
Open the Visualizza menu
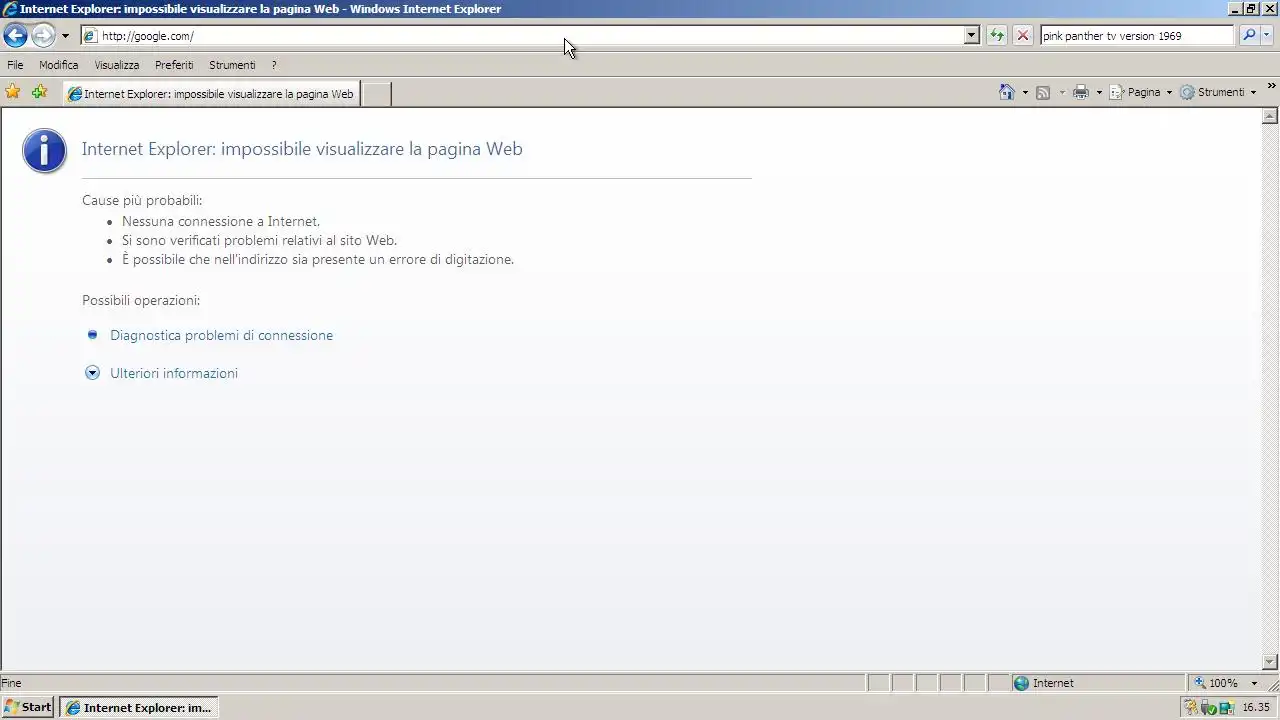click(x=117, y=65)
